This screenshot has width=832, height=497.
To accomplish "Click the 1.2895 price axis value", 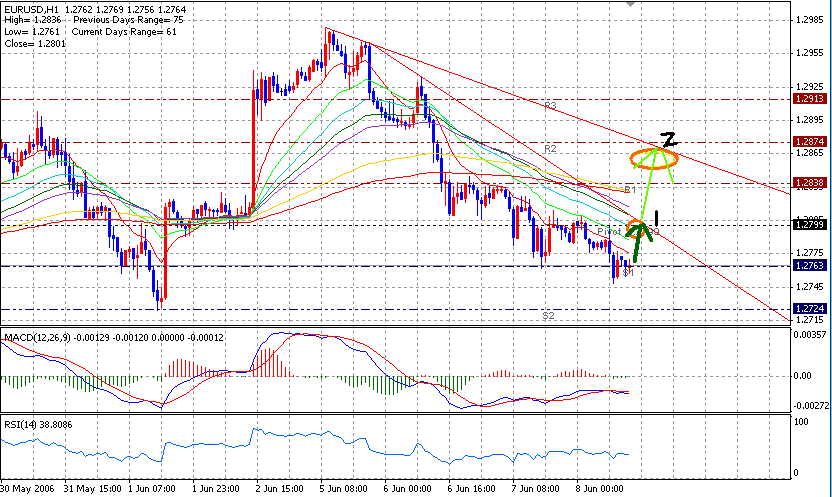I will point(810,120).
